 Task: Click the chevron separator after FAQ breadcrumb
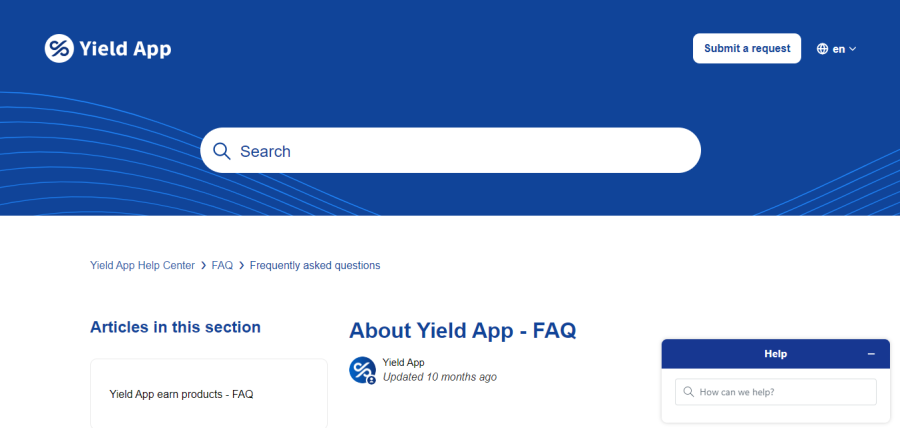(x=242, y=266)
